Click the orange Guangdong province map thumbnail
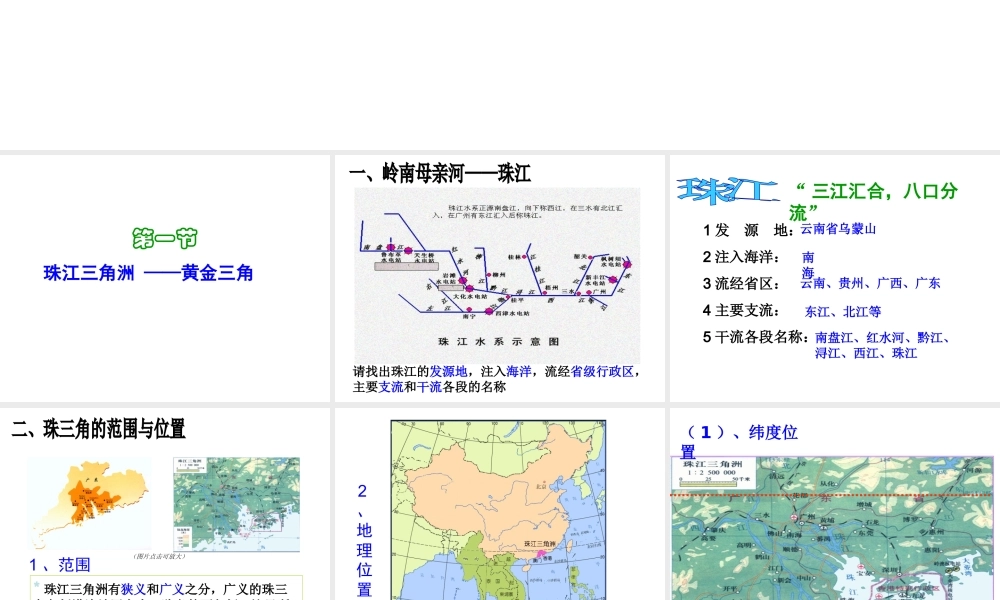This screenshot has width=1000, height=600. [x=90, y=503]
